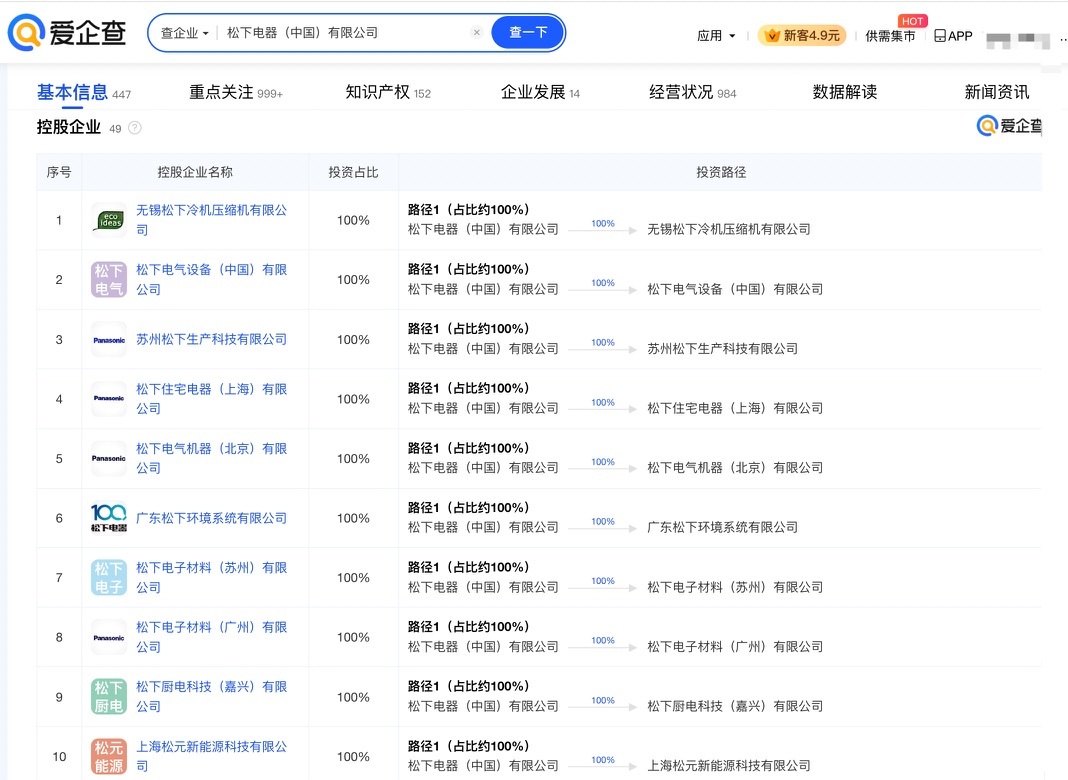Click the 控股企业 help question mark icon
Image resolution: width=1068 pixels, height=780 pixels.
tap(135, 127)
